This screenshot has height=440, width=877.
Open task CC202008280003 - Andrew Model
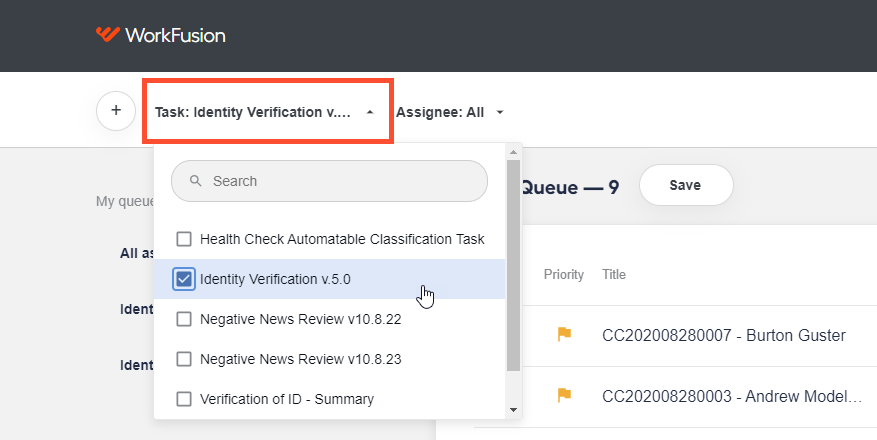pos(732,396)
